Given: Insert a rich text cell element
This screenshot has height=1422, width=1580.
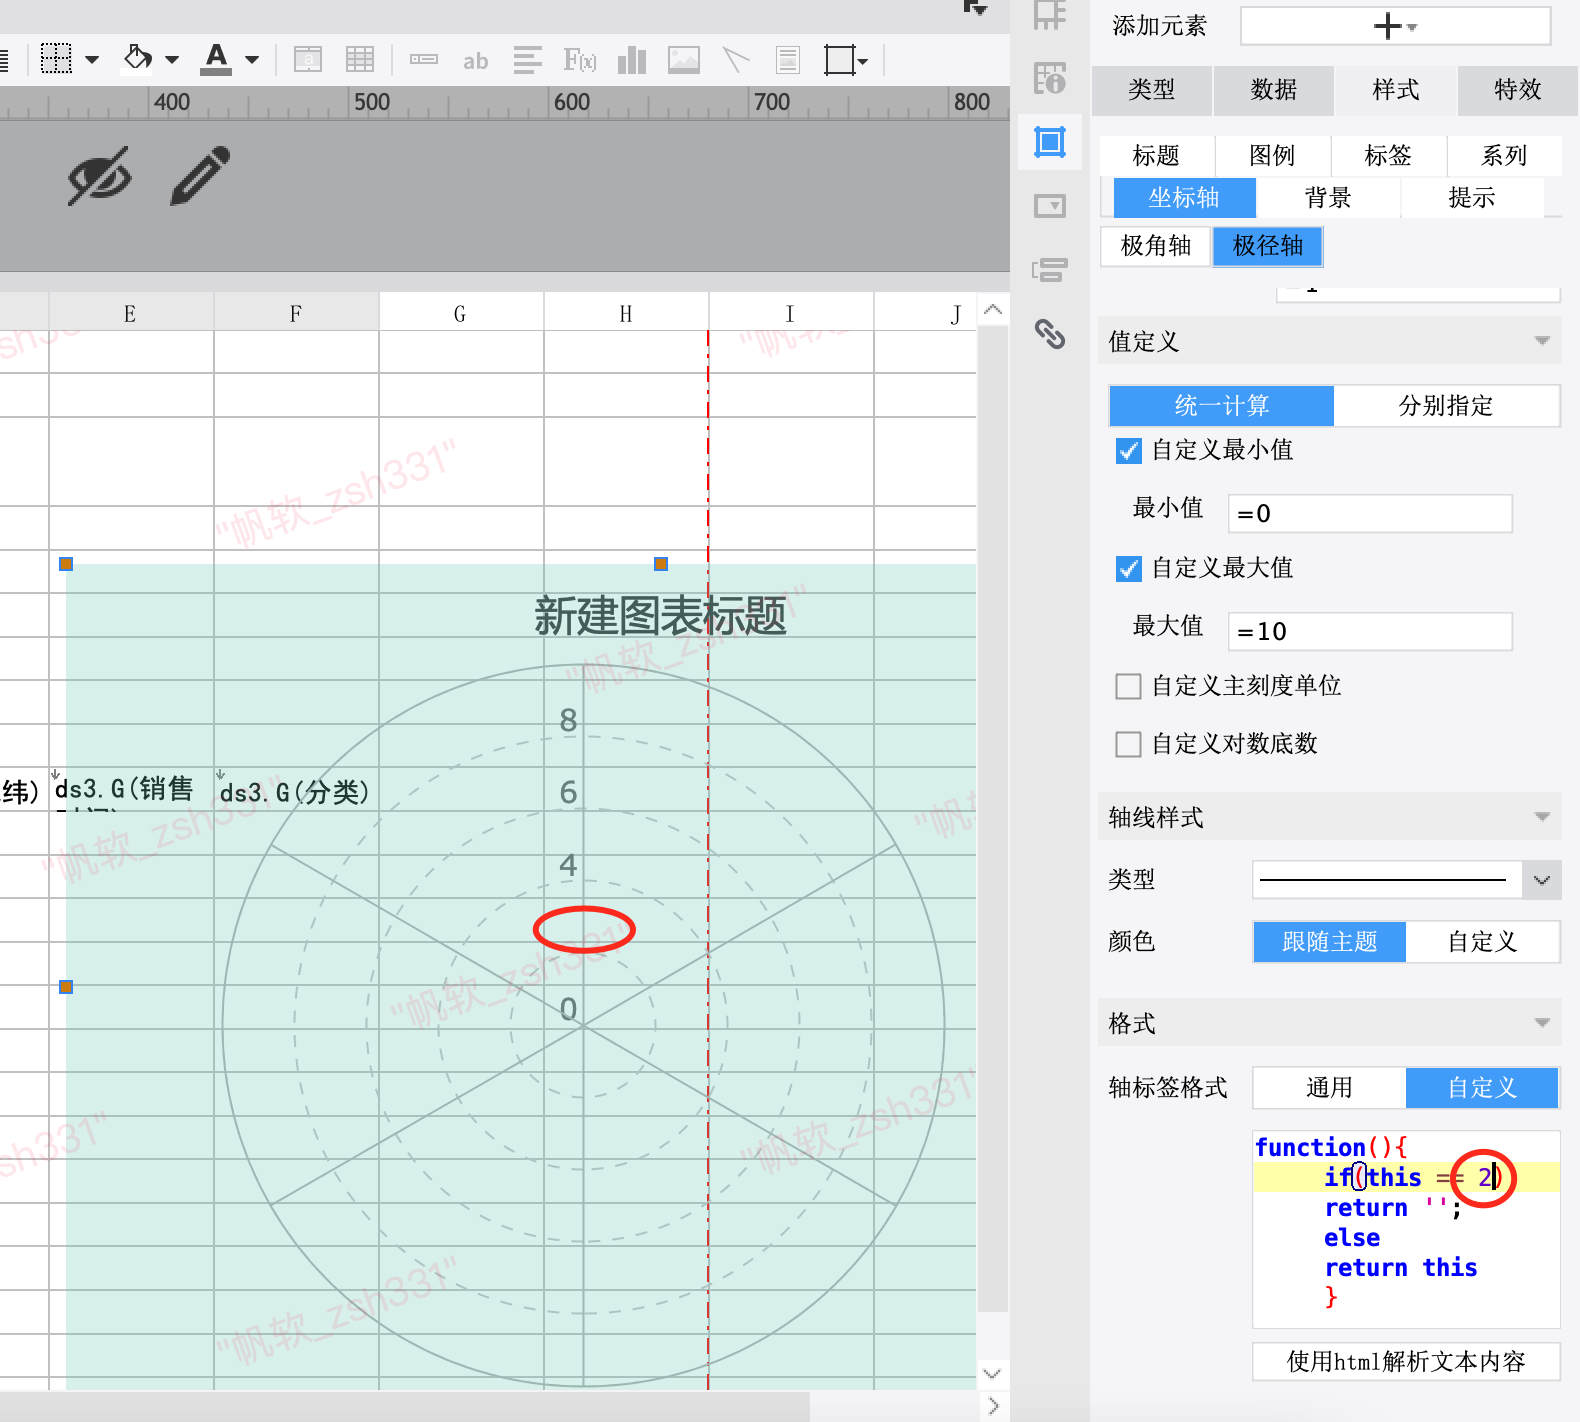Looking at the screenshot, I should point(308,60).
